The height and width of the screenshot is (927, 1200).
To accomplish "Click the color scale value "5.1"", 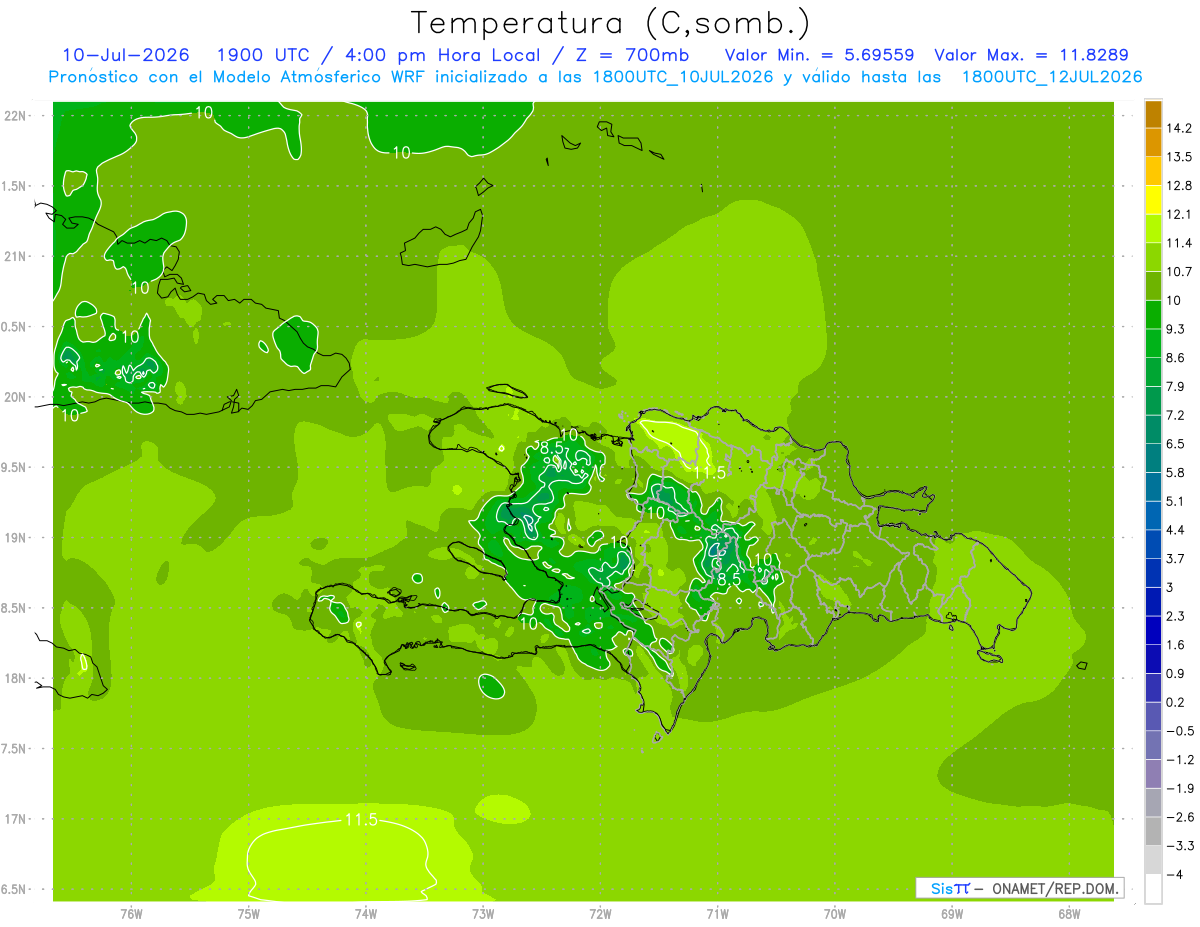I will [x=1177, y=501].
